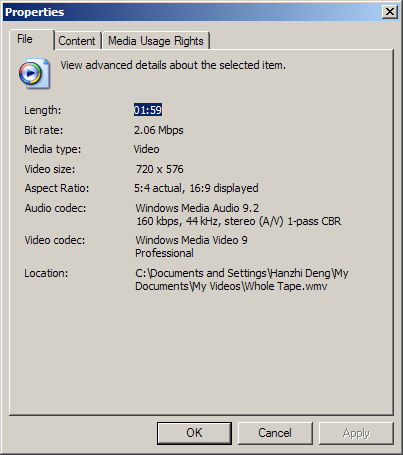Switch to the Content tab

77,41
